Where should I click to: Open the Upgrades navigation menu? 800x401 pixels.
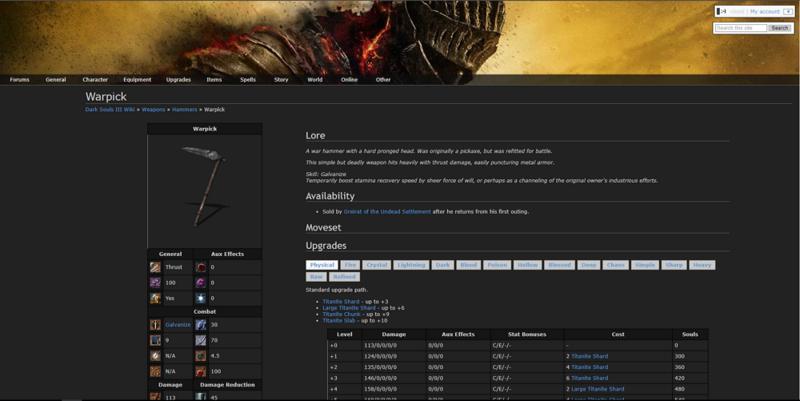(x=179, y=80)
